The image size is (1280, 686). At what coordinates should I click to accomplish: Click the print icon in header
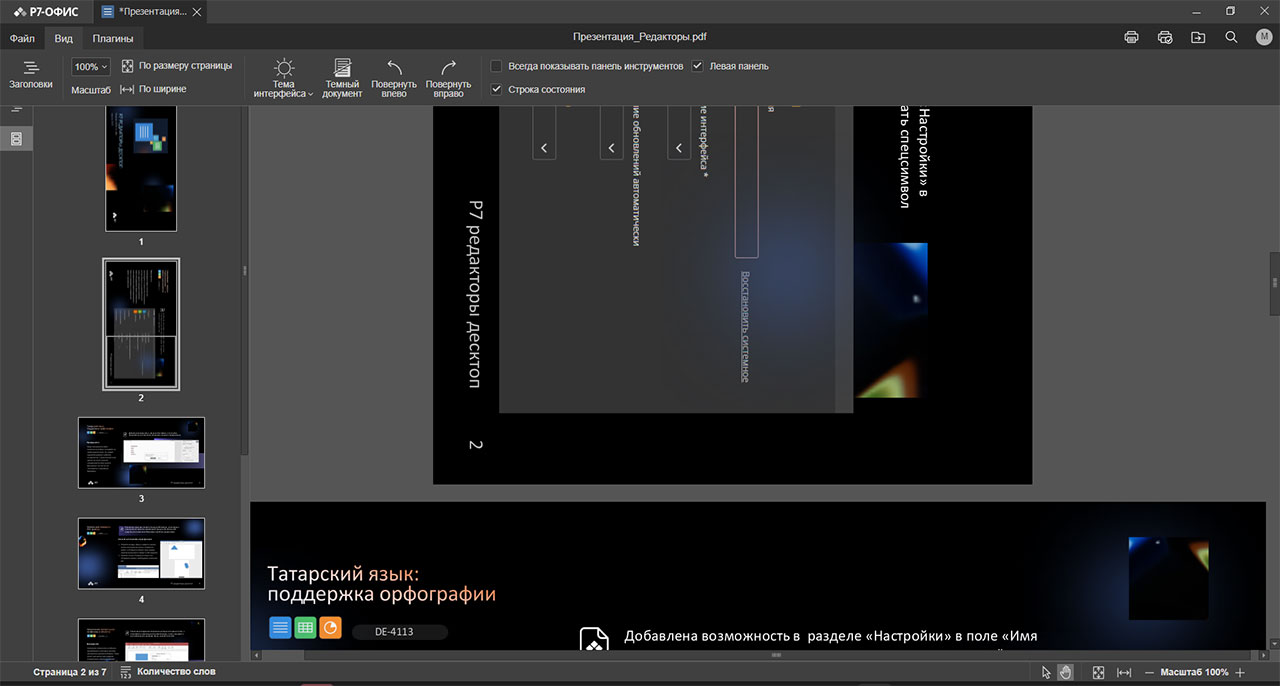coord(1131,37)
